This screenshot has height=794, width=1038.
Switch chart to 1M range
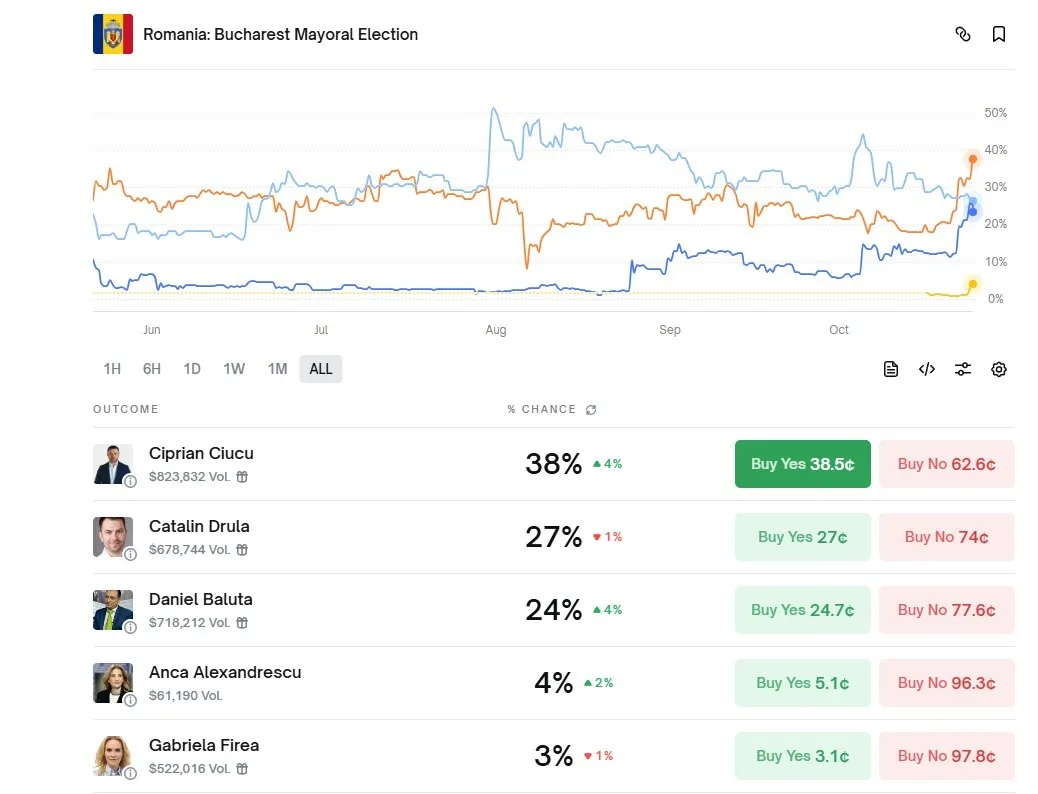coord(277,369)
